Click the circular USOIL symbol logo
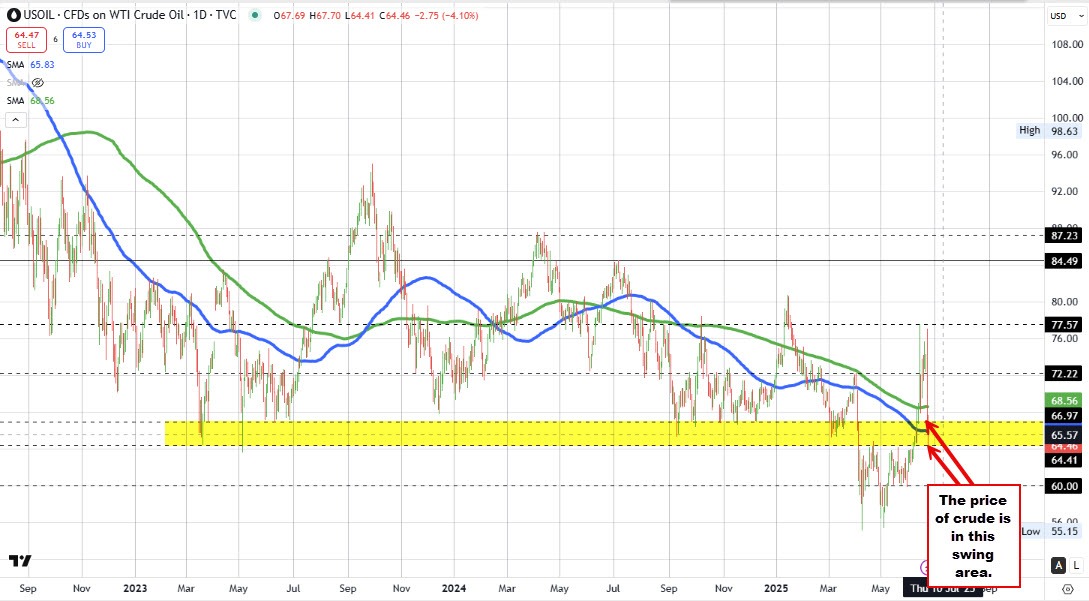Image resolution: width=1089 pixels, height=601 pixels. coord(13,15)
